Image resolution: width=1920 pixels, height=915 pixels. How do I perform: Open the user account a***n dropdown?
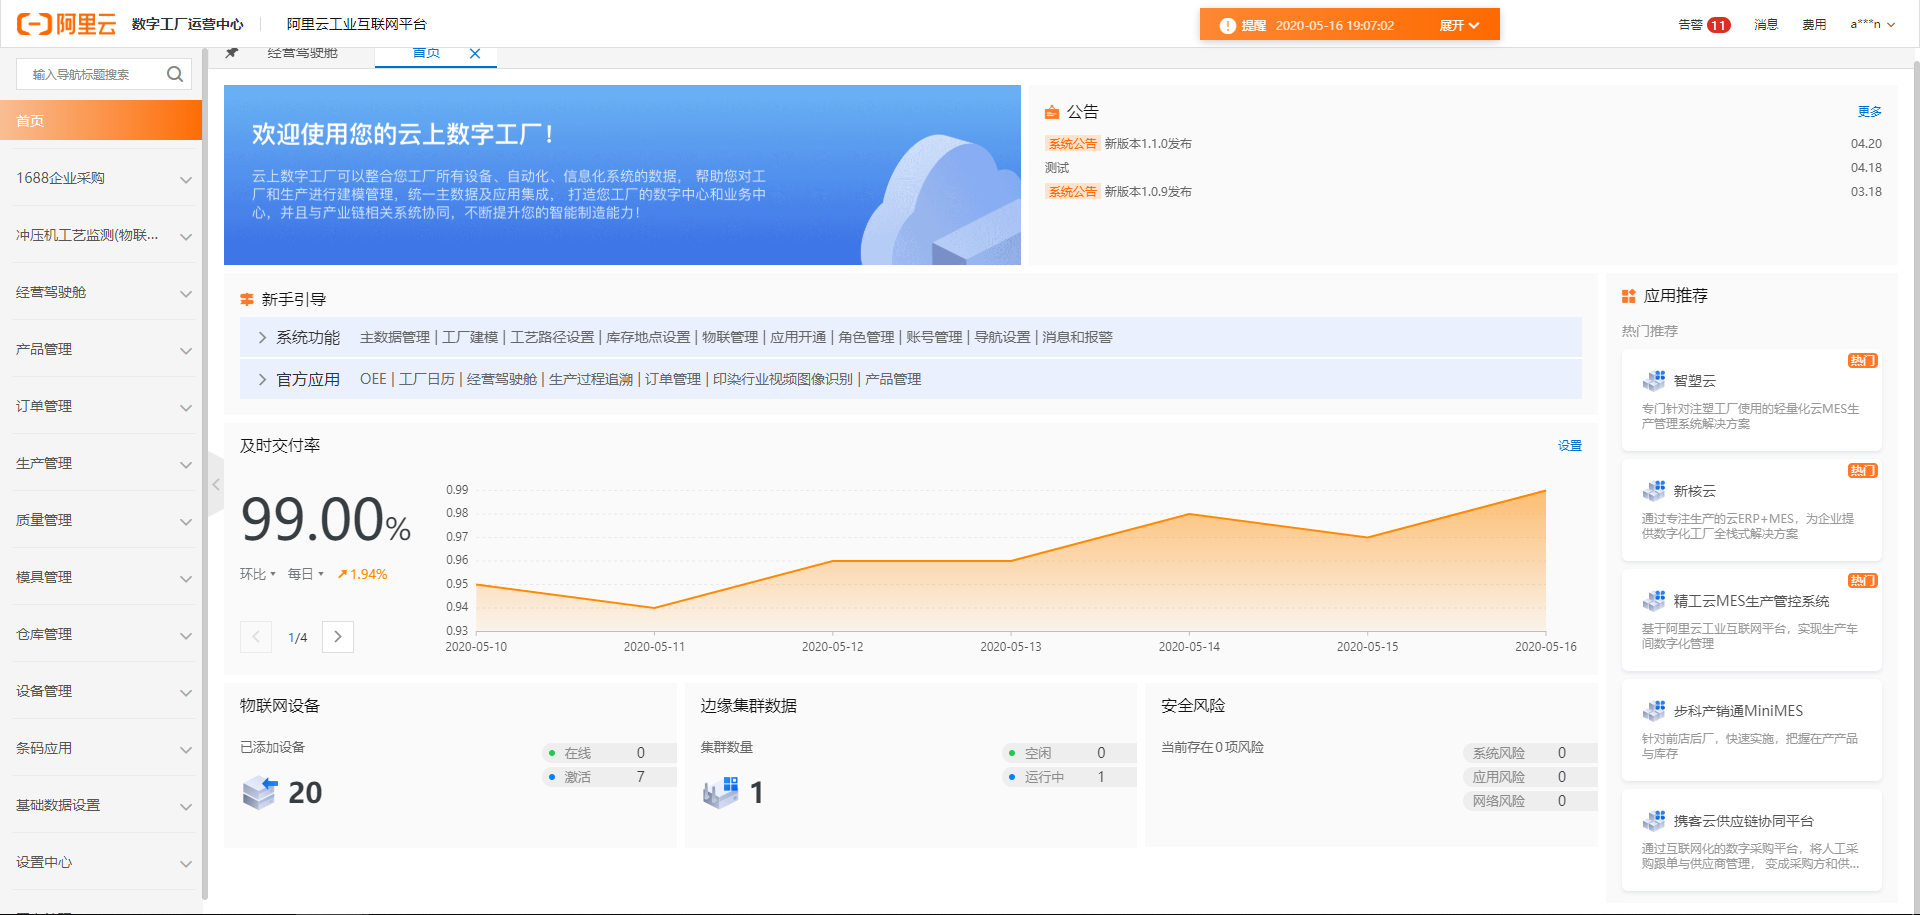[1873, 24]
